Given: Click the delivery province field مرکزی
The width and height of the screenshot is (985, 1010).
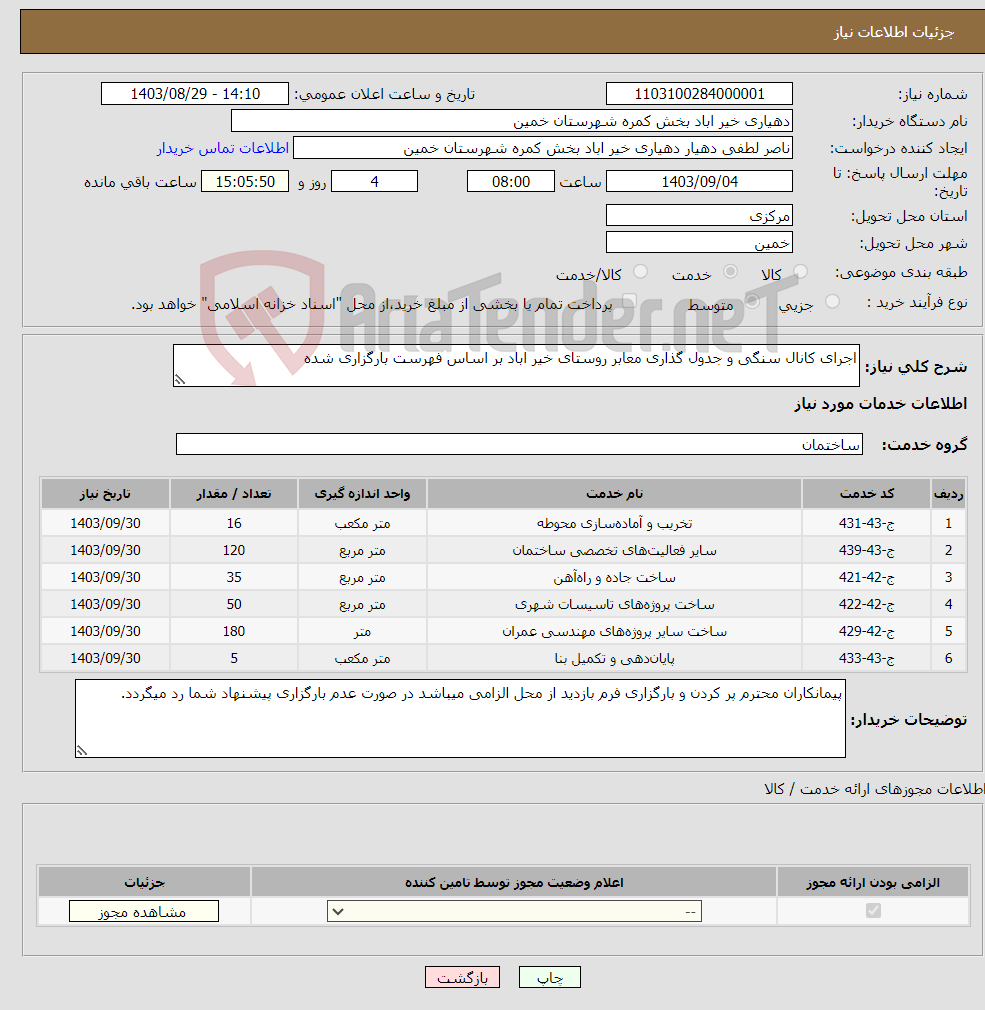Looking at the screenshot, I should click(x=699, y=215).
